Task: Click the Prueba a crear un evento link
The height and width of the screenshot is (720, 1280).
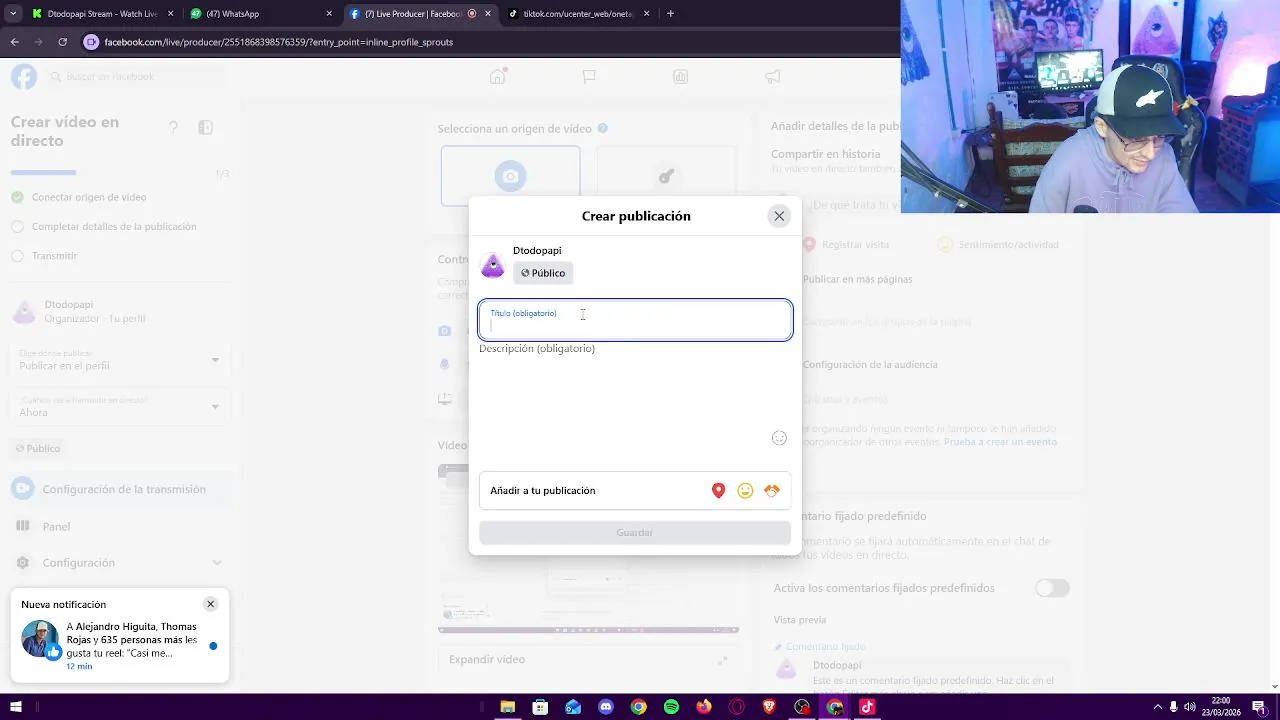Action: 1000,442
